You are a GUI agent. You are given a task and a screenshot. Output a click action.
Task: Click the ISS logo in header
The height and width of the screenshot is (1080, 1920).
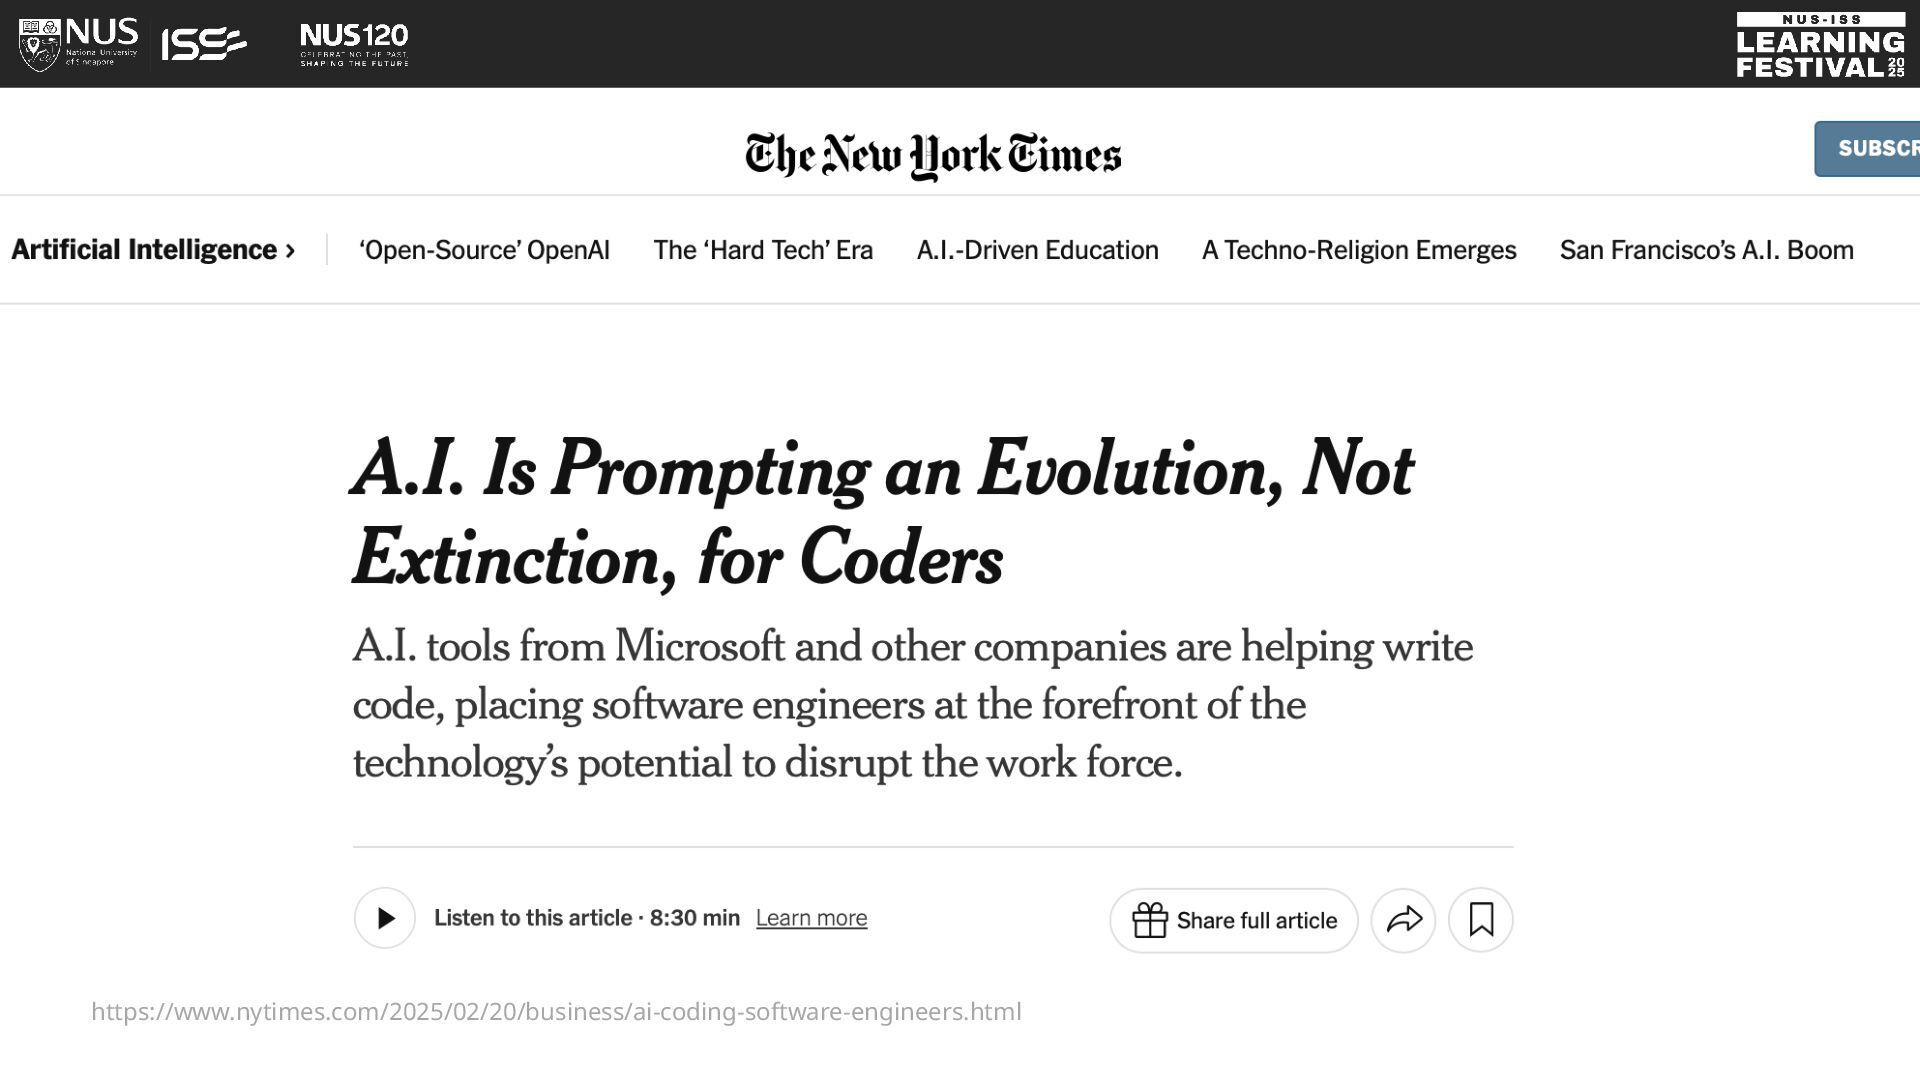click(204, 44)
